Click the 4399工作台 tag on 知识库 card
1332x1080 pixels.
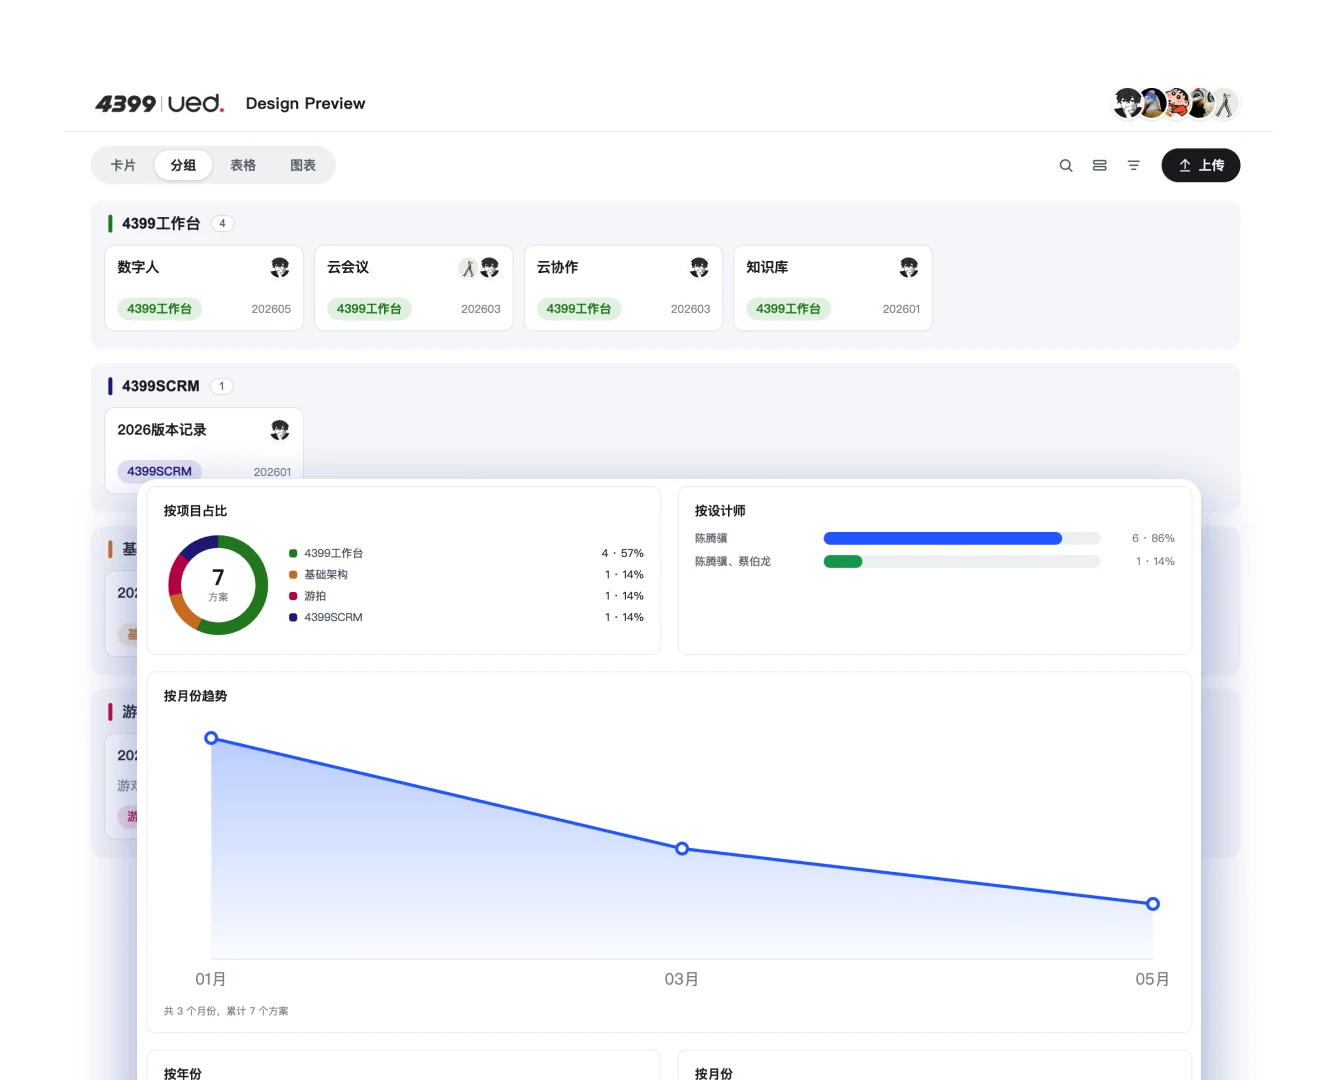point(788,309)
